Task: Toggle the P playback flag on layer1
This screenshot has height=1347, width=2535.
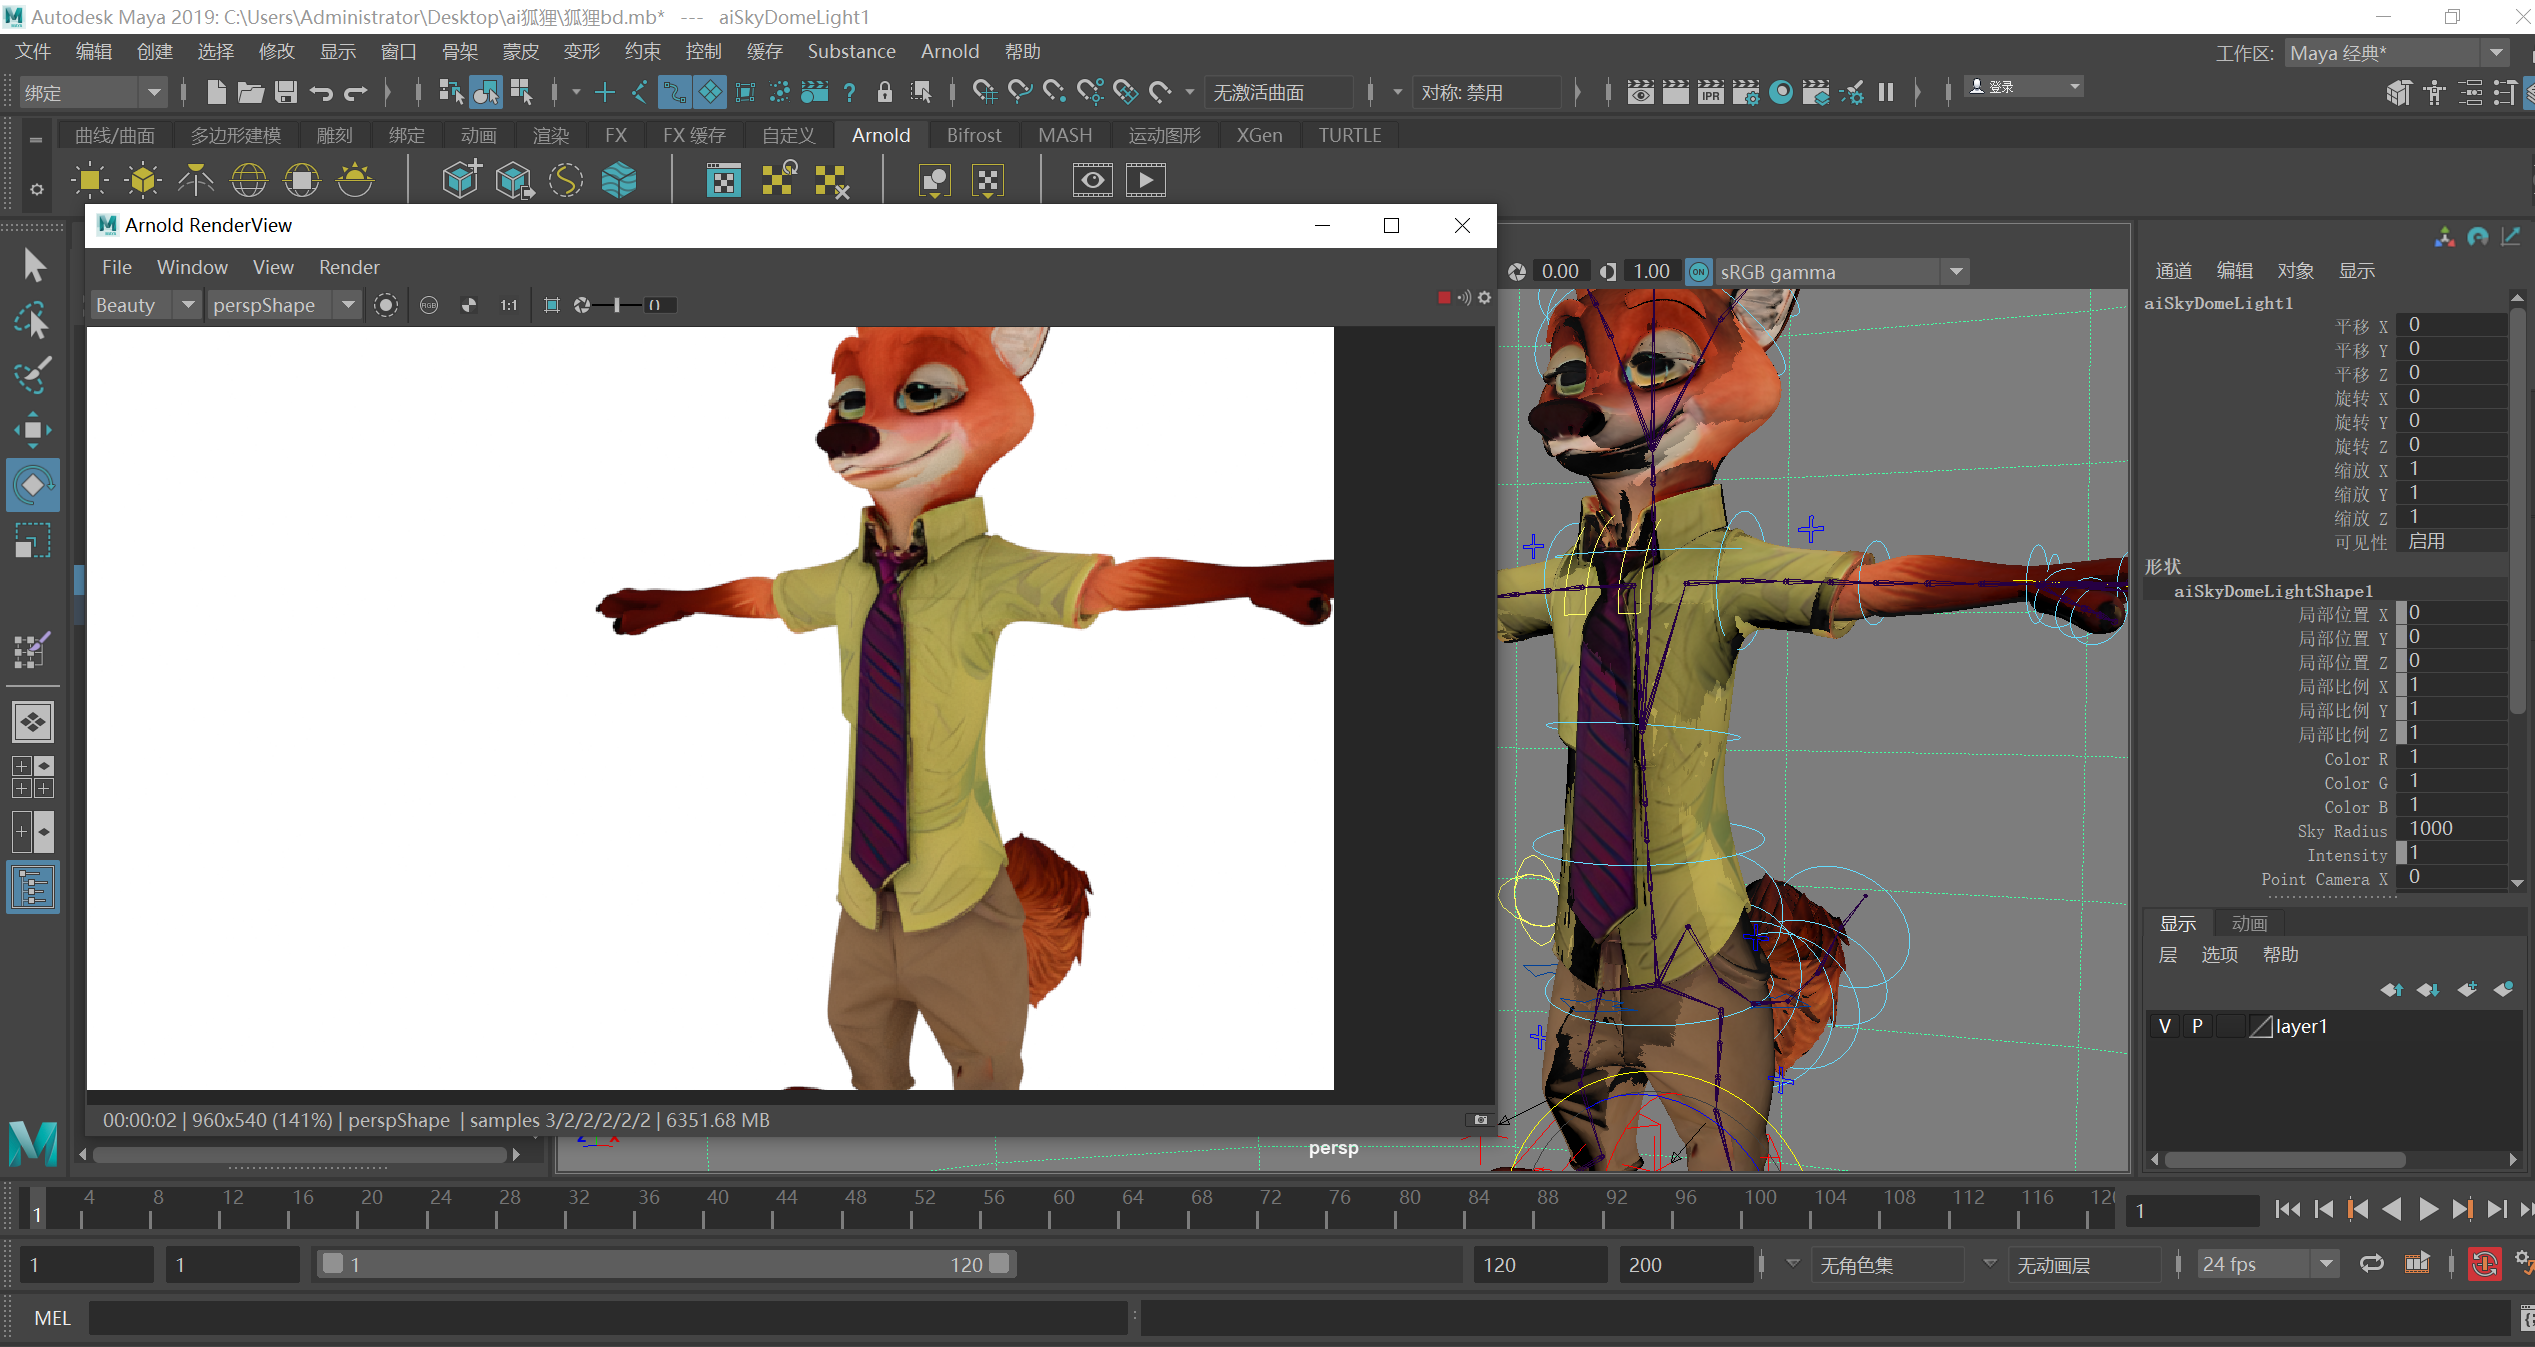Action: pyautogui.click(x=2197, y=1025)
